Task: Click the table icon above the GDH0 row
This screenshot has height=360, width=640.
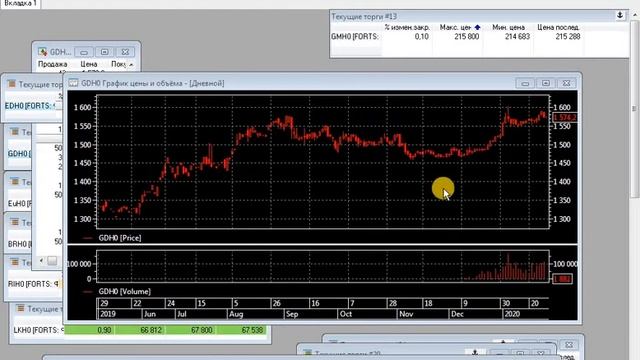Action: point(14,132)
